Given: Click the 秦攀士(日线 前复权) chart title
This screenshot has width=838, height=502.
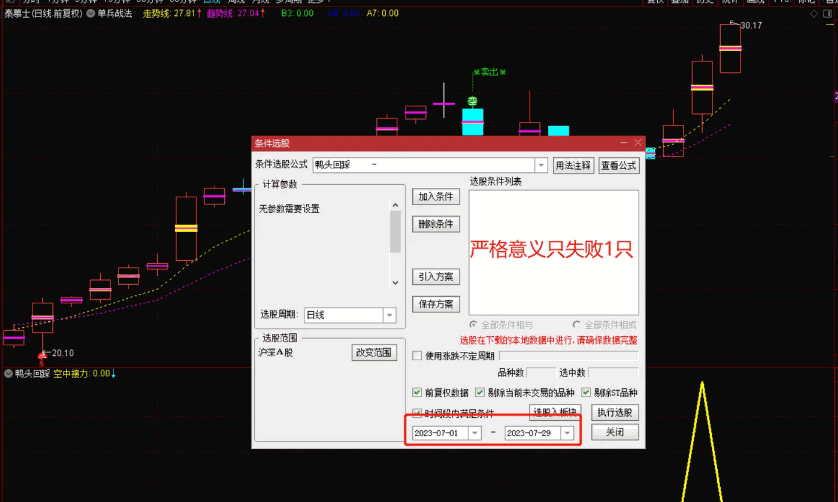Looking at the screenshot, I should point(44,13).
